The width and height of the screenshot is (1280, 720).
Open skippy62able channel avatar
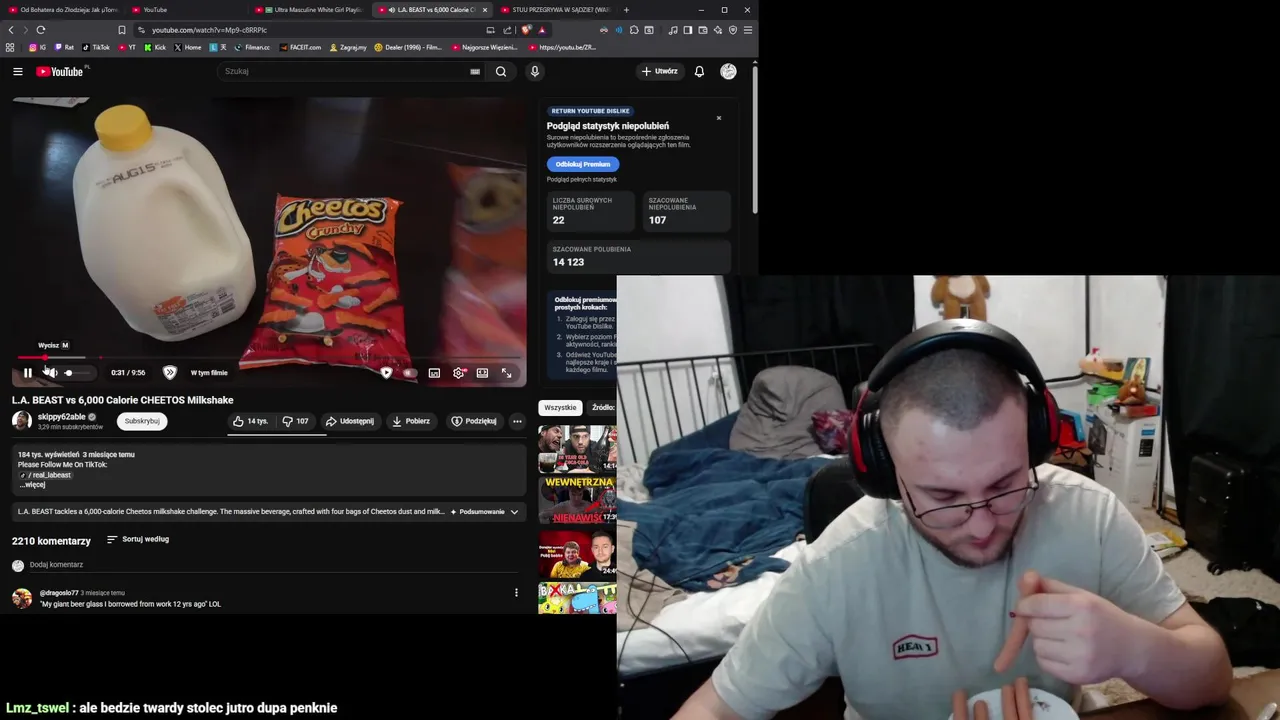(x=21, y=421)
